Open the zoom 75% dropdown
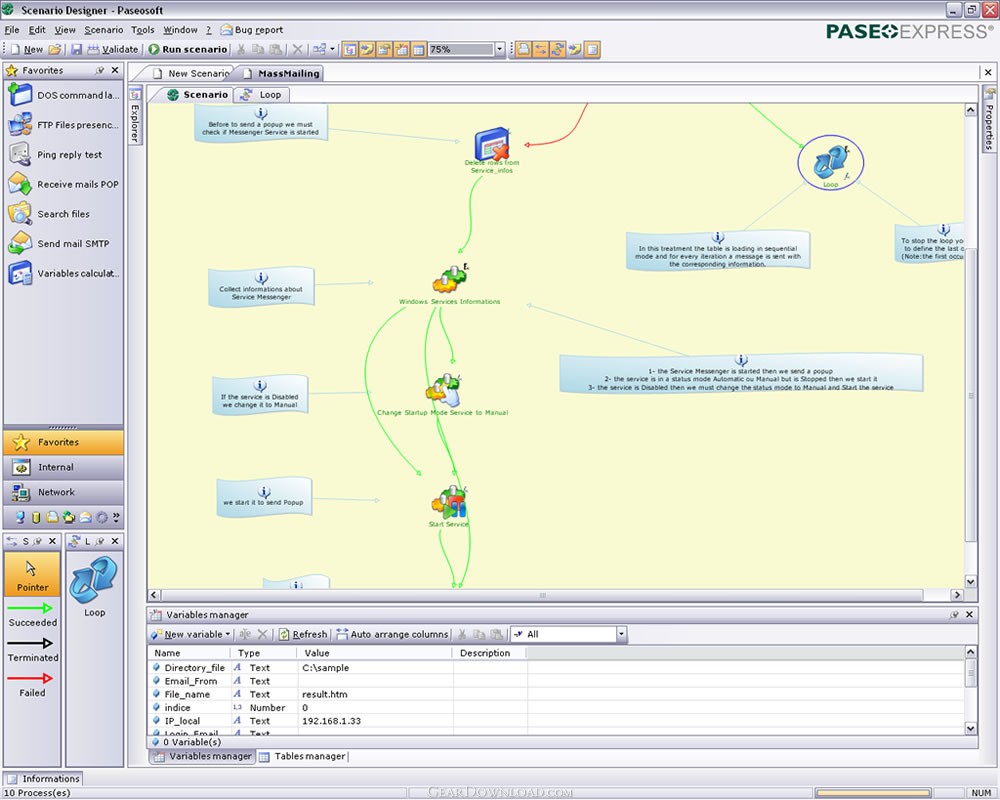Viewport: 1000px width, 800px height. pyautogui.click(x=500, y=49)
